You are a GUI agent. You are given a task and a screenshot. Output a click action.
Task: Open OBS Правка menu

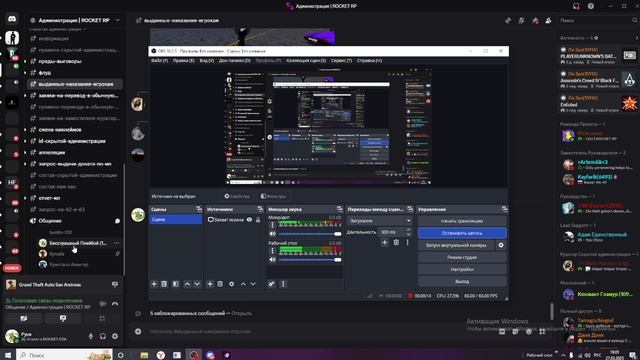(x=183, y=60)
